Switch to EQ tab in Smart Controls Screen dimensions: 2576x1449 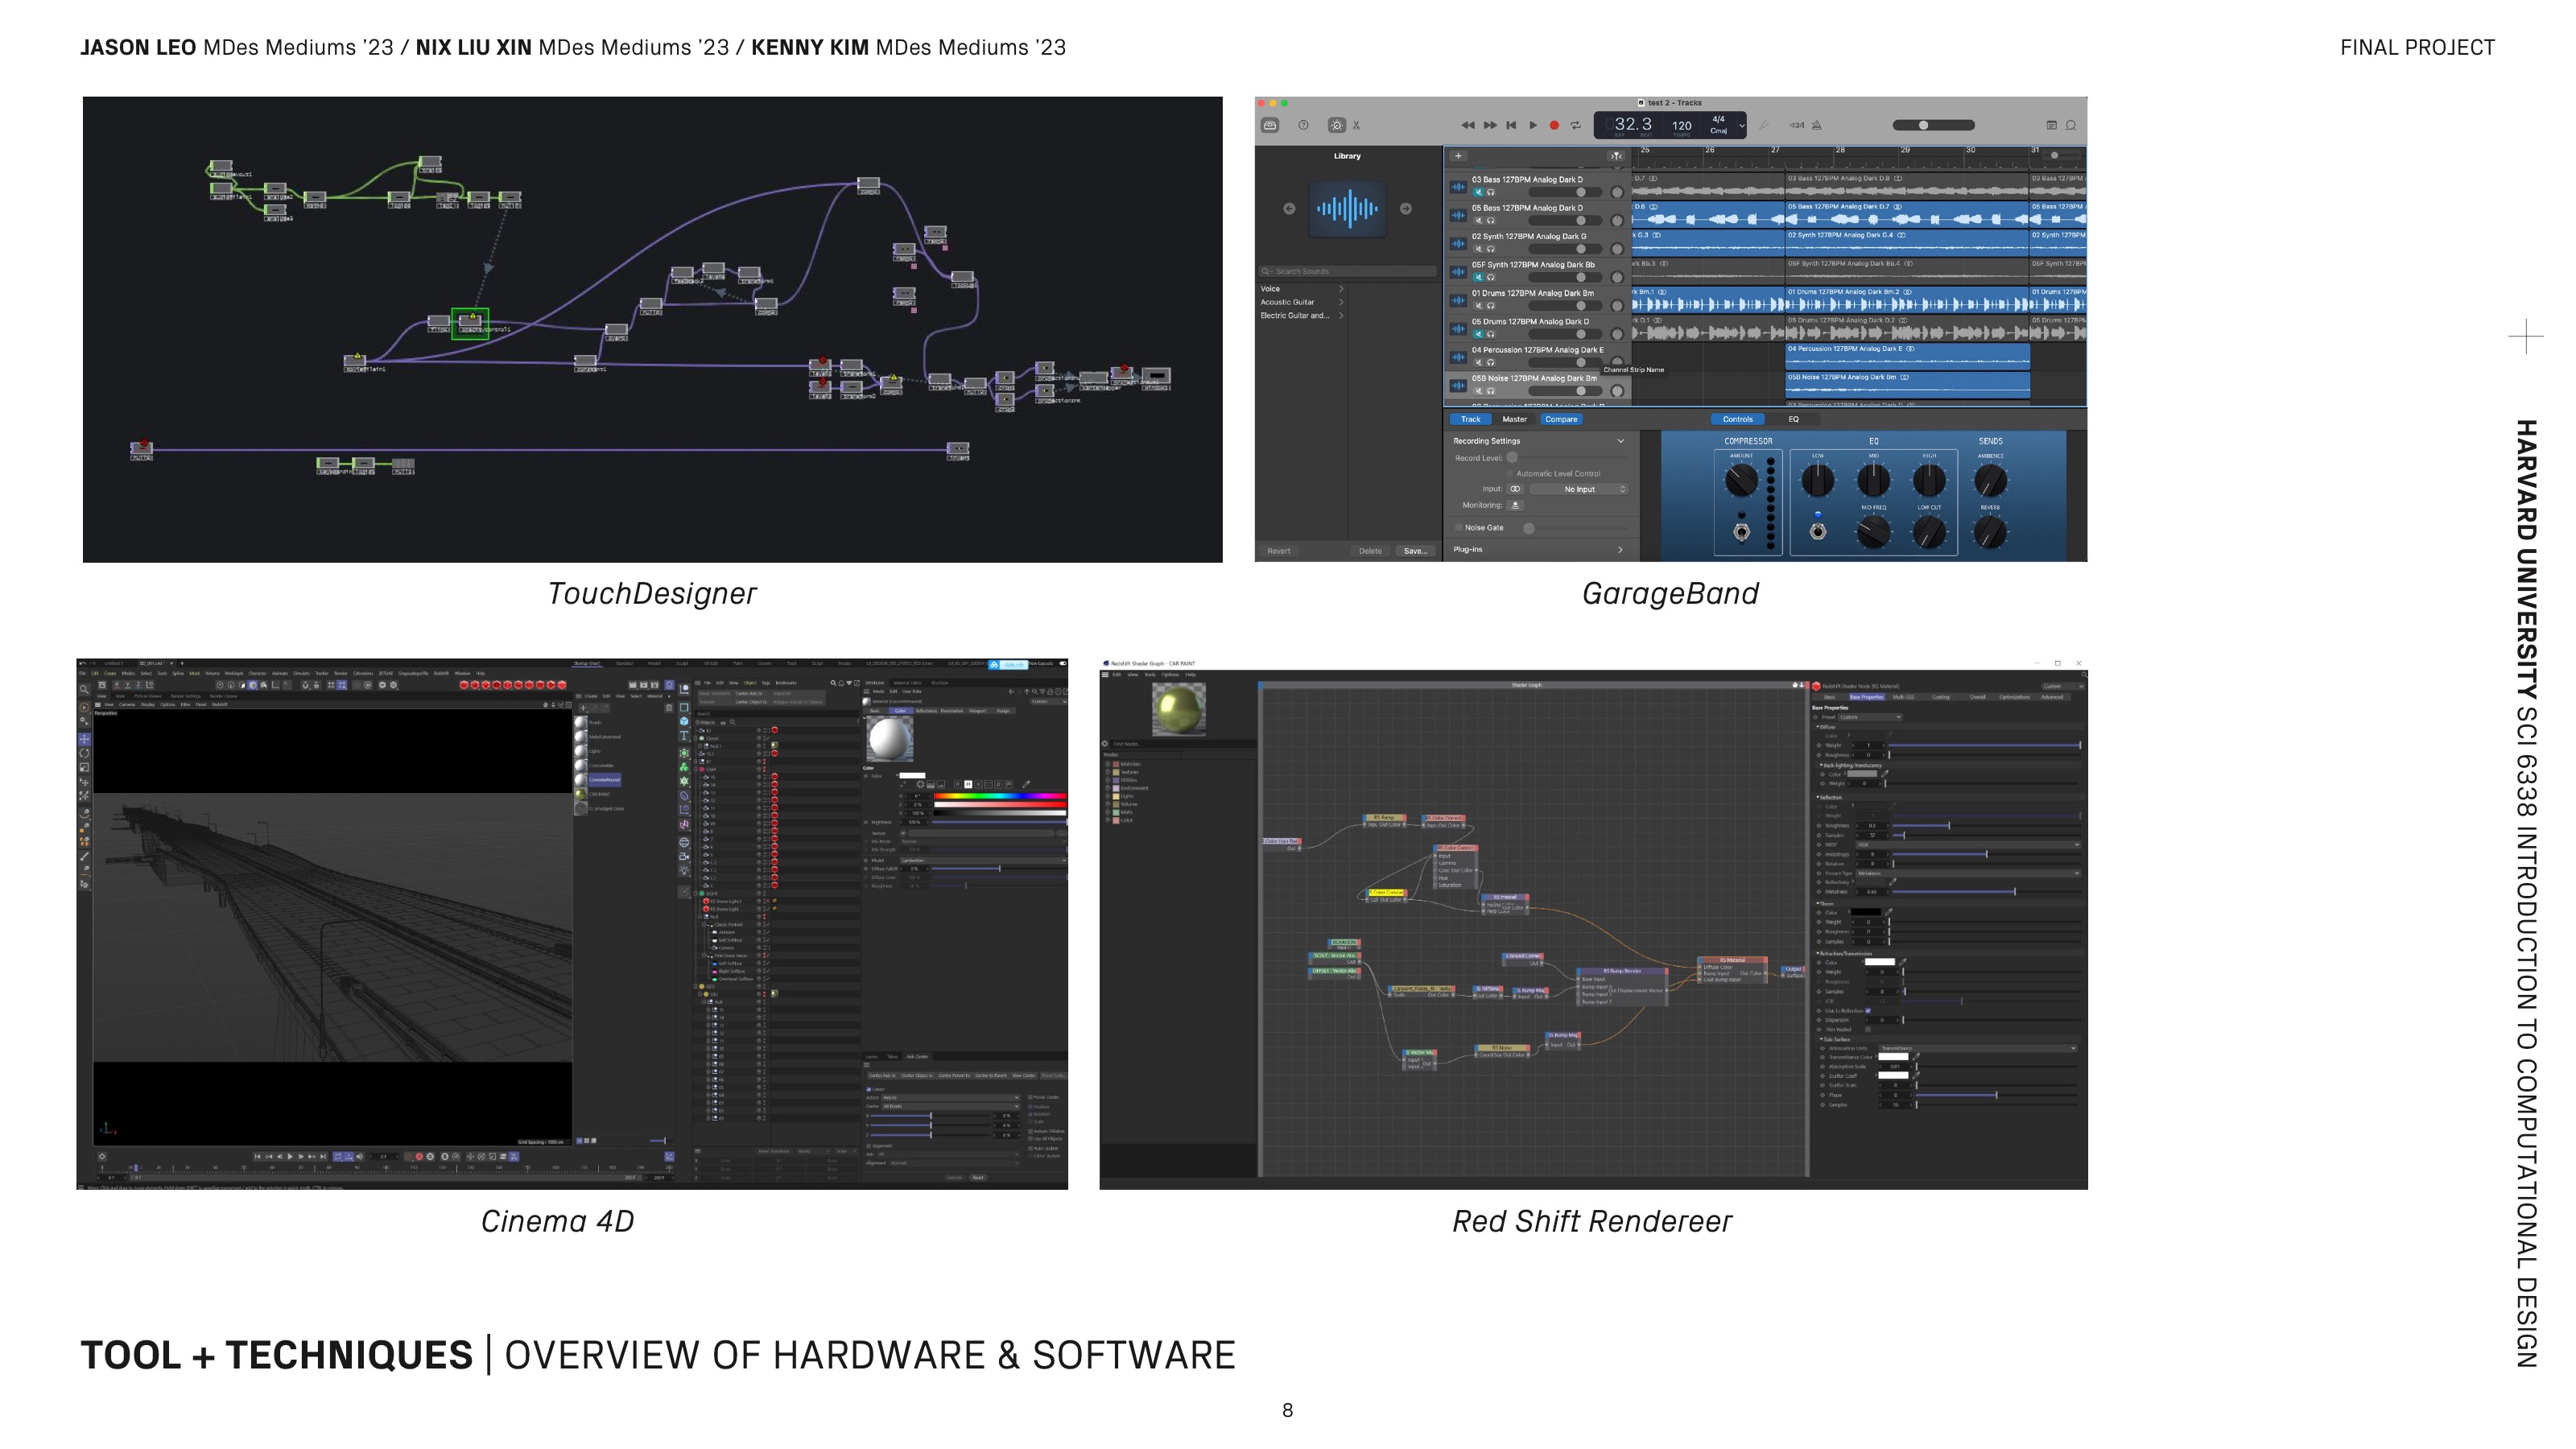coord(1793,419)
